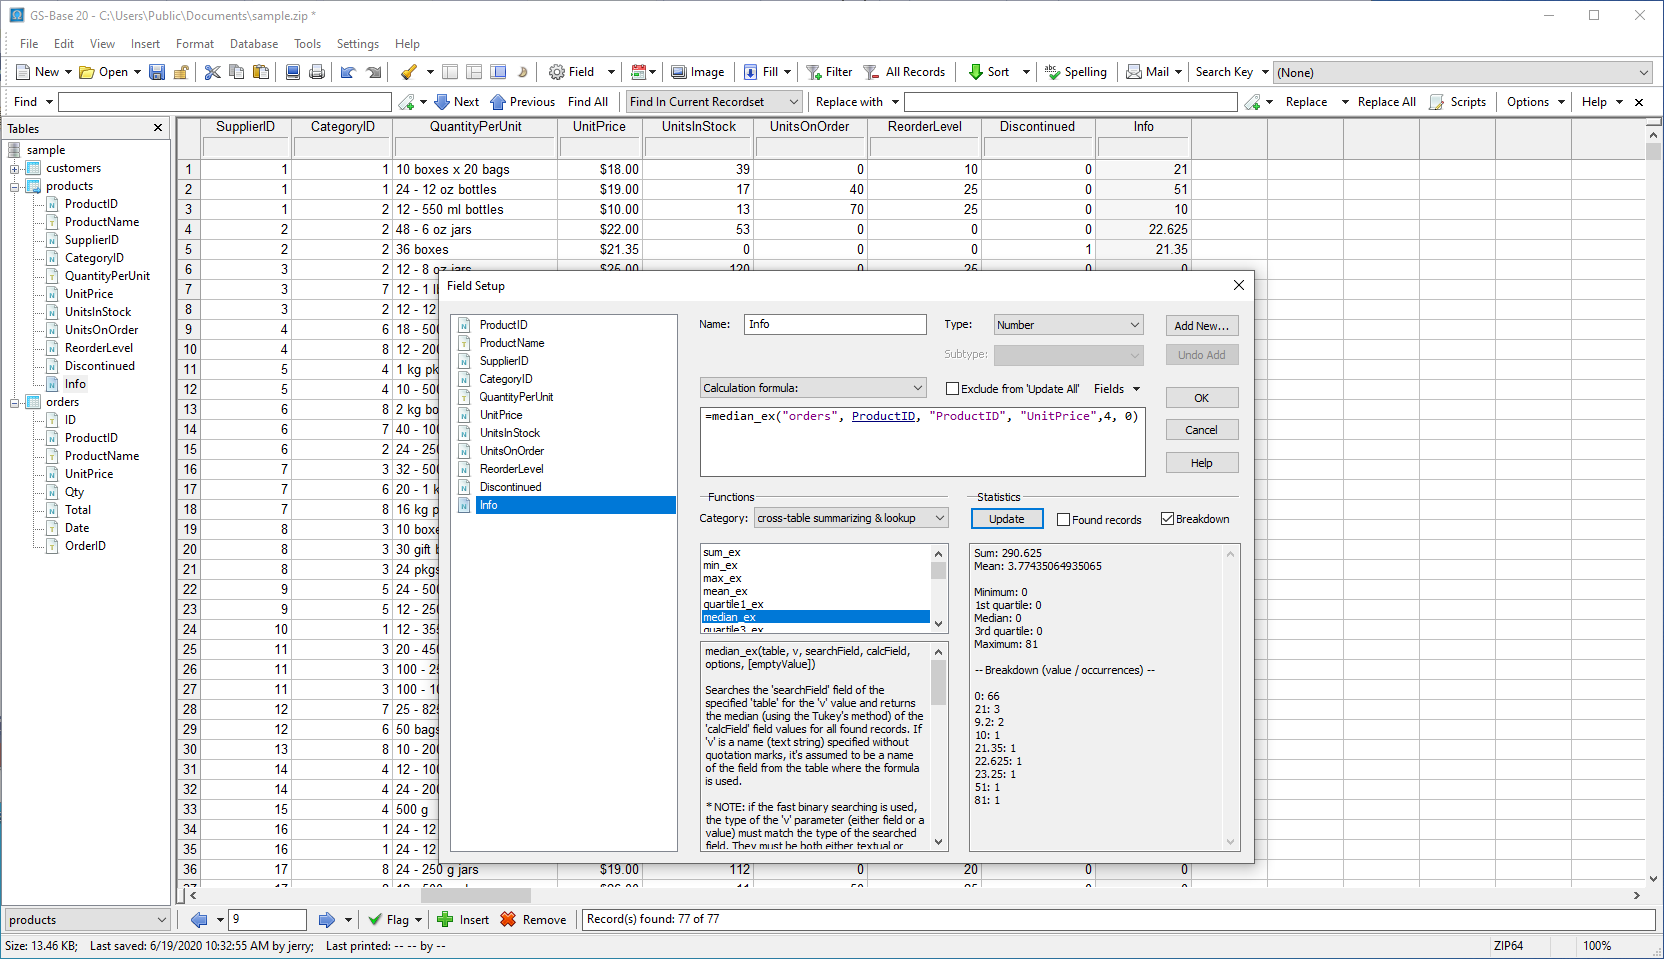The image size is (1664, 959).
Task: Click the New document icon
Action: pyautogui.click(x=23, y=72)
